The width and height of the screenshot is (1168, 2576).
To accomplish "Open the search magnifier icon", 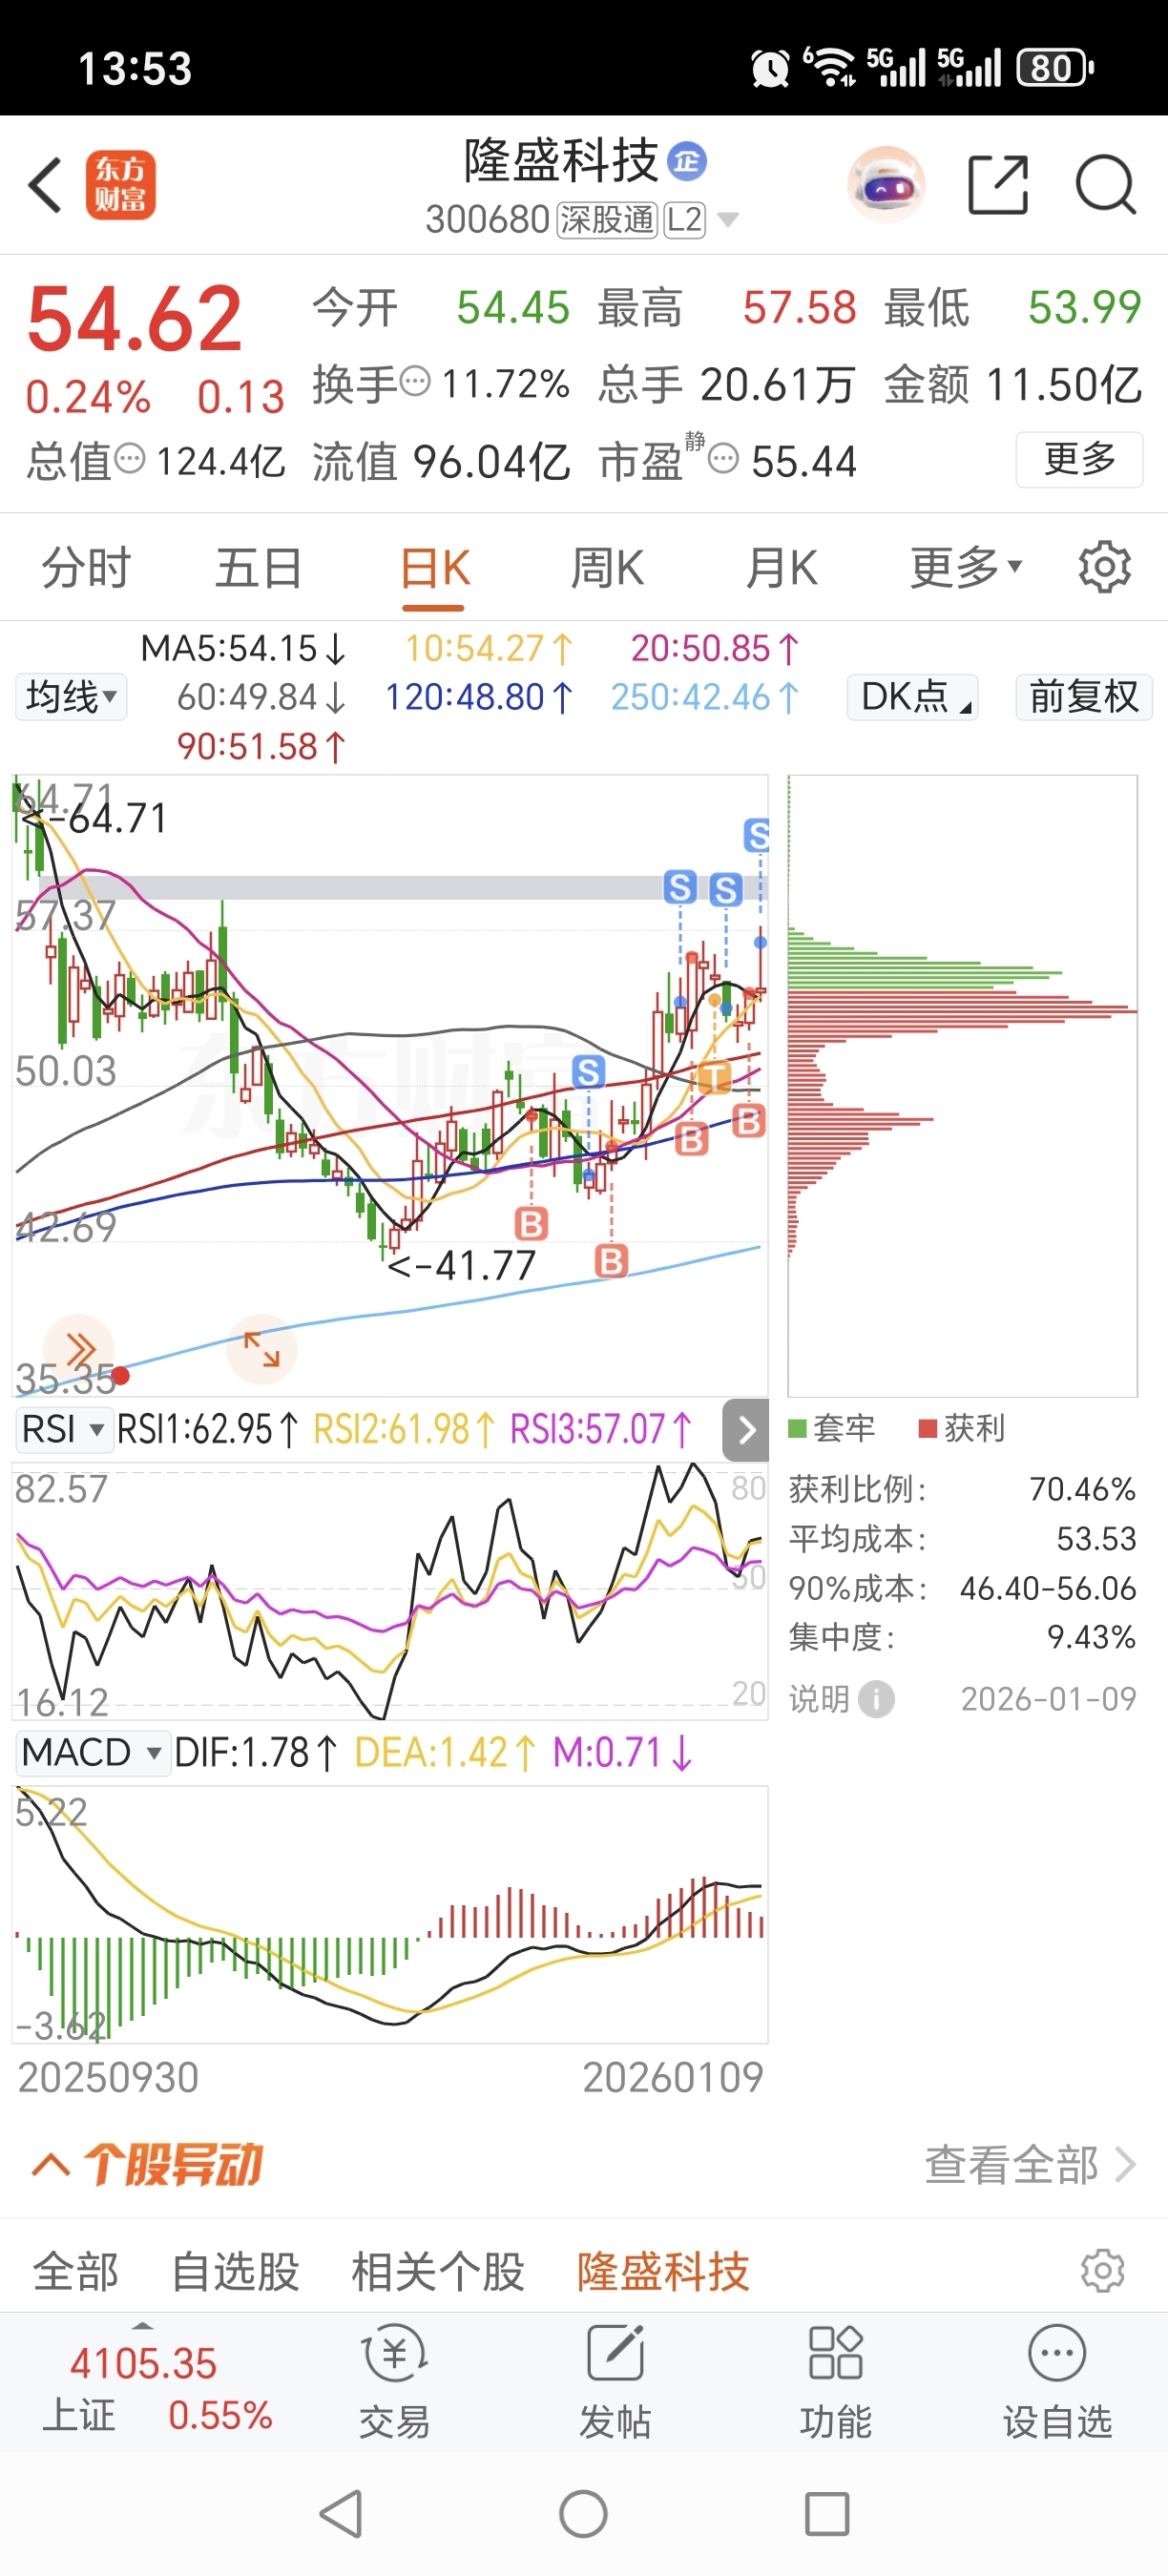I will pos(1105,185).
